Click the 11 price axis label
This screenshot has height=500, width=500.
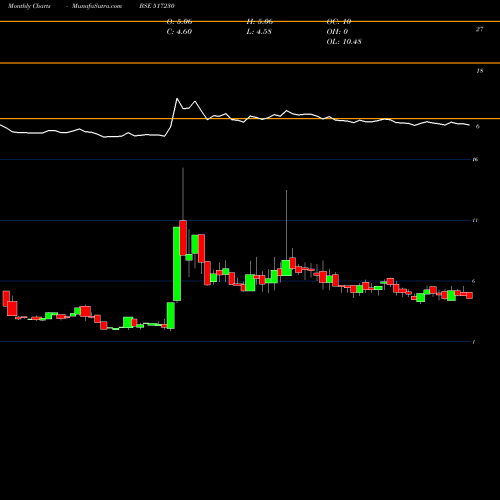(475, 220)
